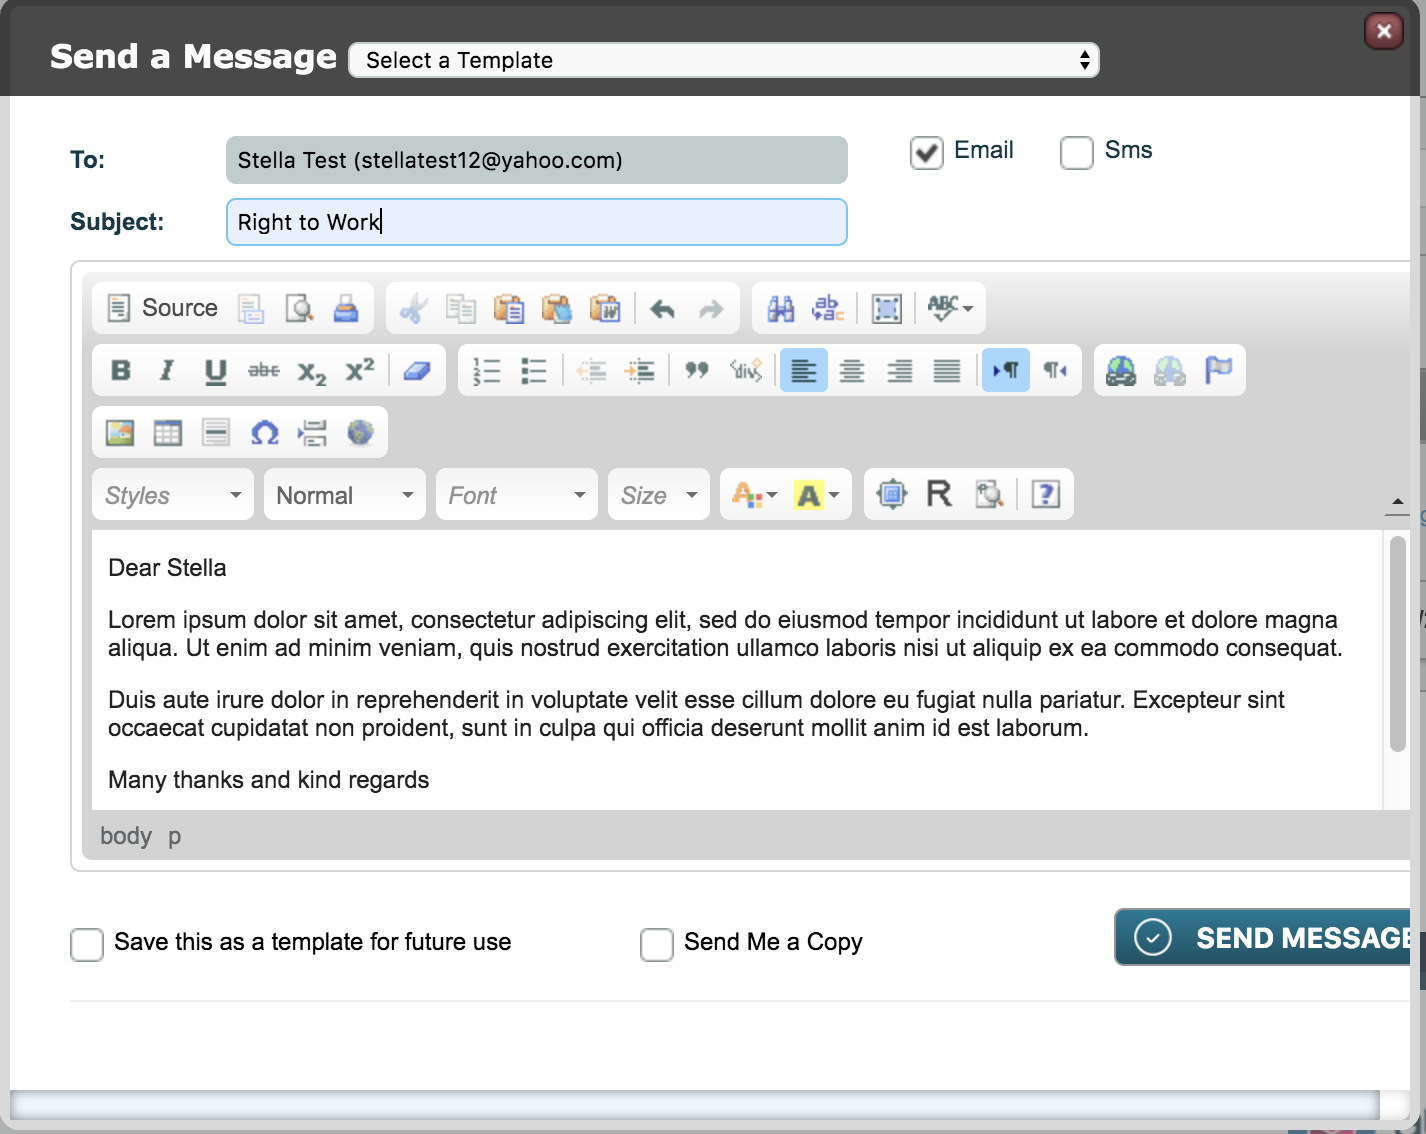This screenshot has height=1134, width=1426.
Task: Click the Insert Page Break icon
Action: 312,432
